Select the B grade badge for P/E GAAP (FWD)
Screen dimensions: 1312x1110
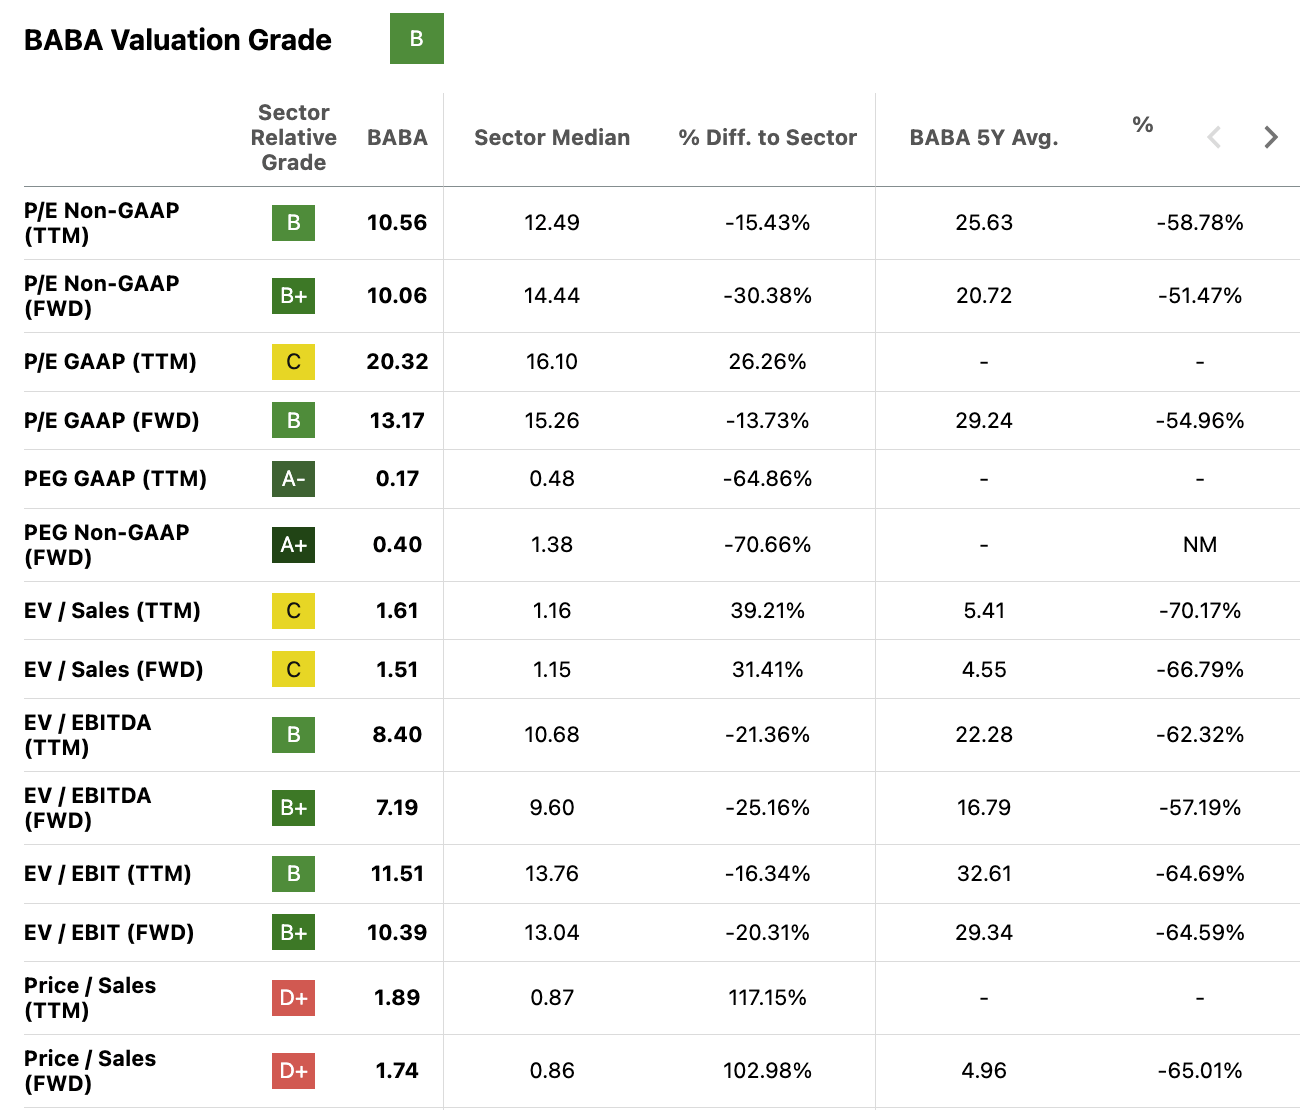click(293, 420)
